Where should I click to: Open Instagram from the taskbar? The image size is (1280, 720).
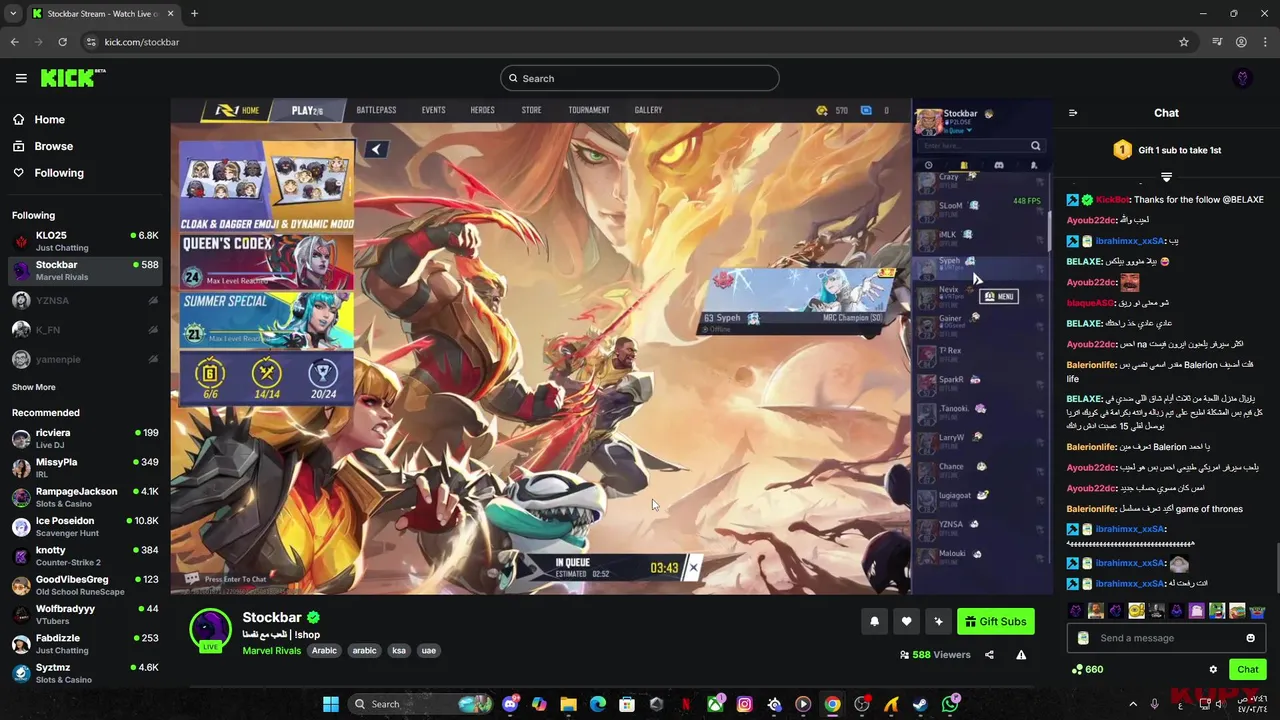pos(744,704)
